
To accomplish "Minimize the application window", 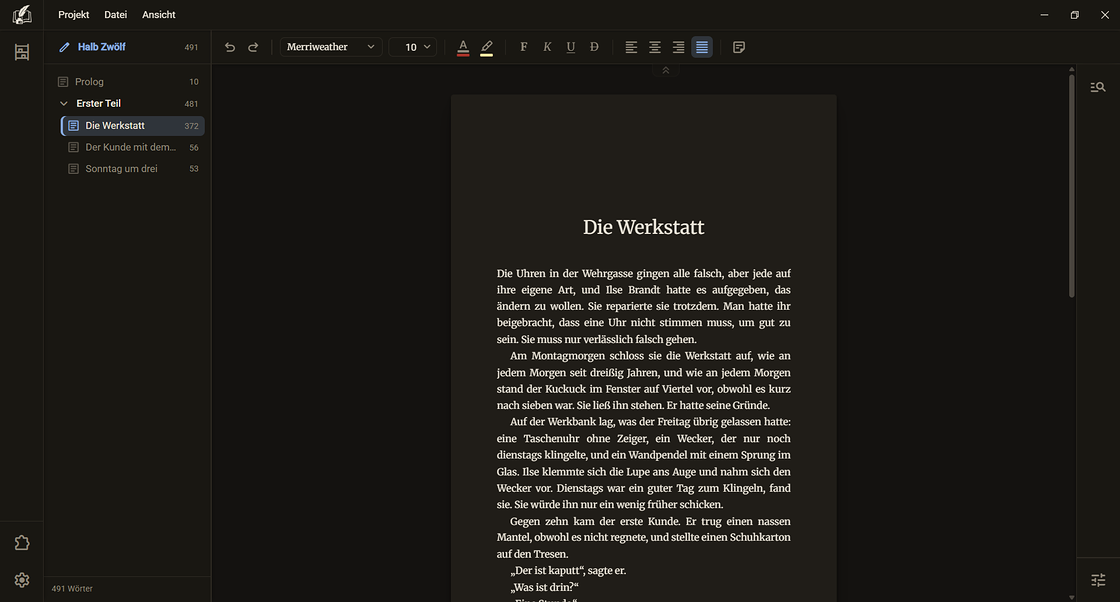I will [1044, 14].
